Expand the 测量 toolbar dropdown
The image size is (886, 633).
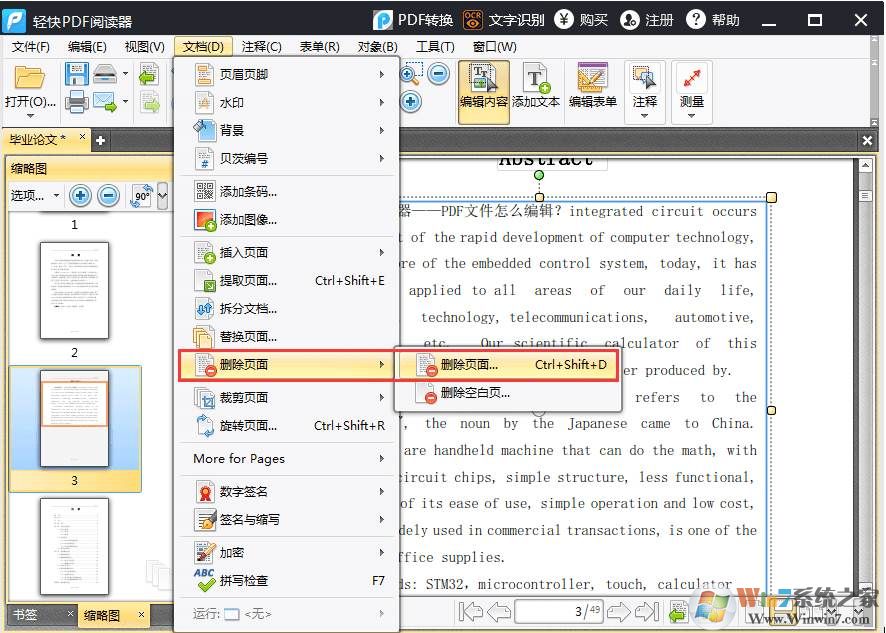click(x=692, y=117)
